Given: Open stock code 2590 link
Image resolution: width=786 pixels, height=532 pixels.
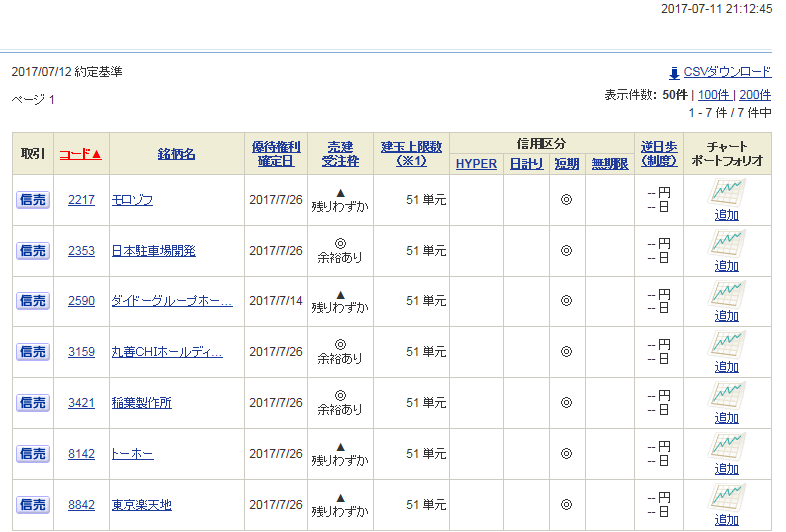Looking at the screenshot, I should click(x=81, y=301).
